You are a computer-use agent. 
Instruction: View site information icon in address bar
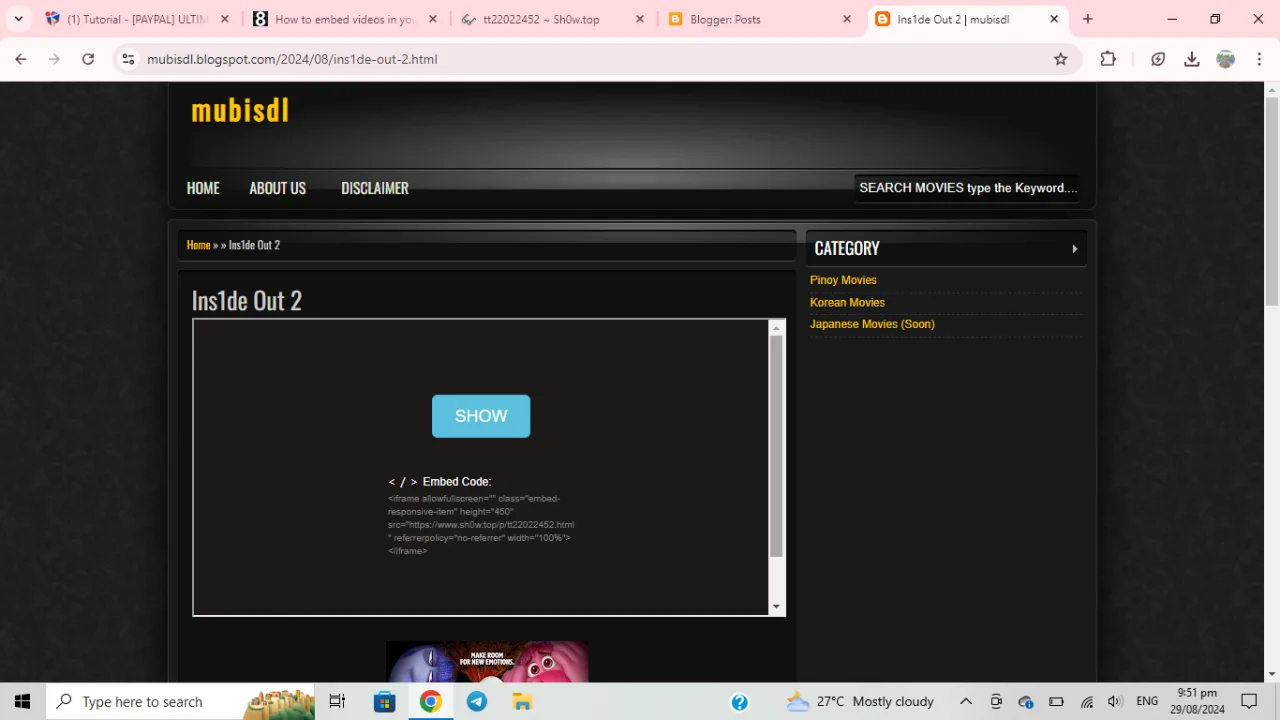pyautogui.click(x=128, y=59)
